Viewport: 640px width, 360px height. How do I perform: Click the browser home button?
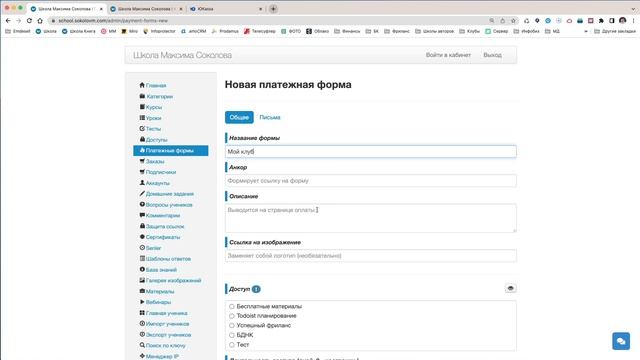pos(40,20)
